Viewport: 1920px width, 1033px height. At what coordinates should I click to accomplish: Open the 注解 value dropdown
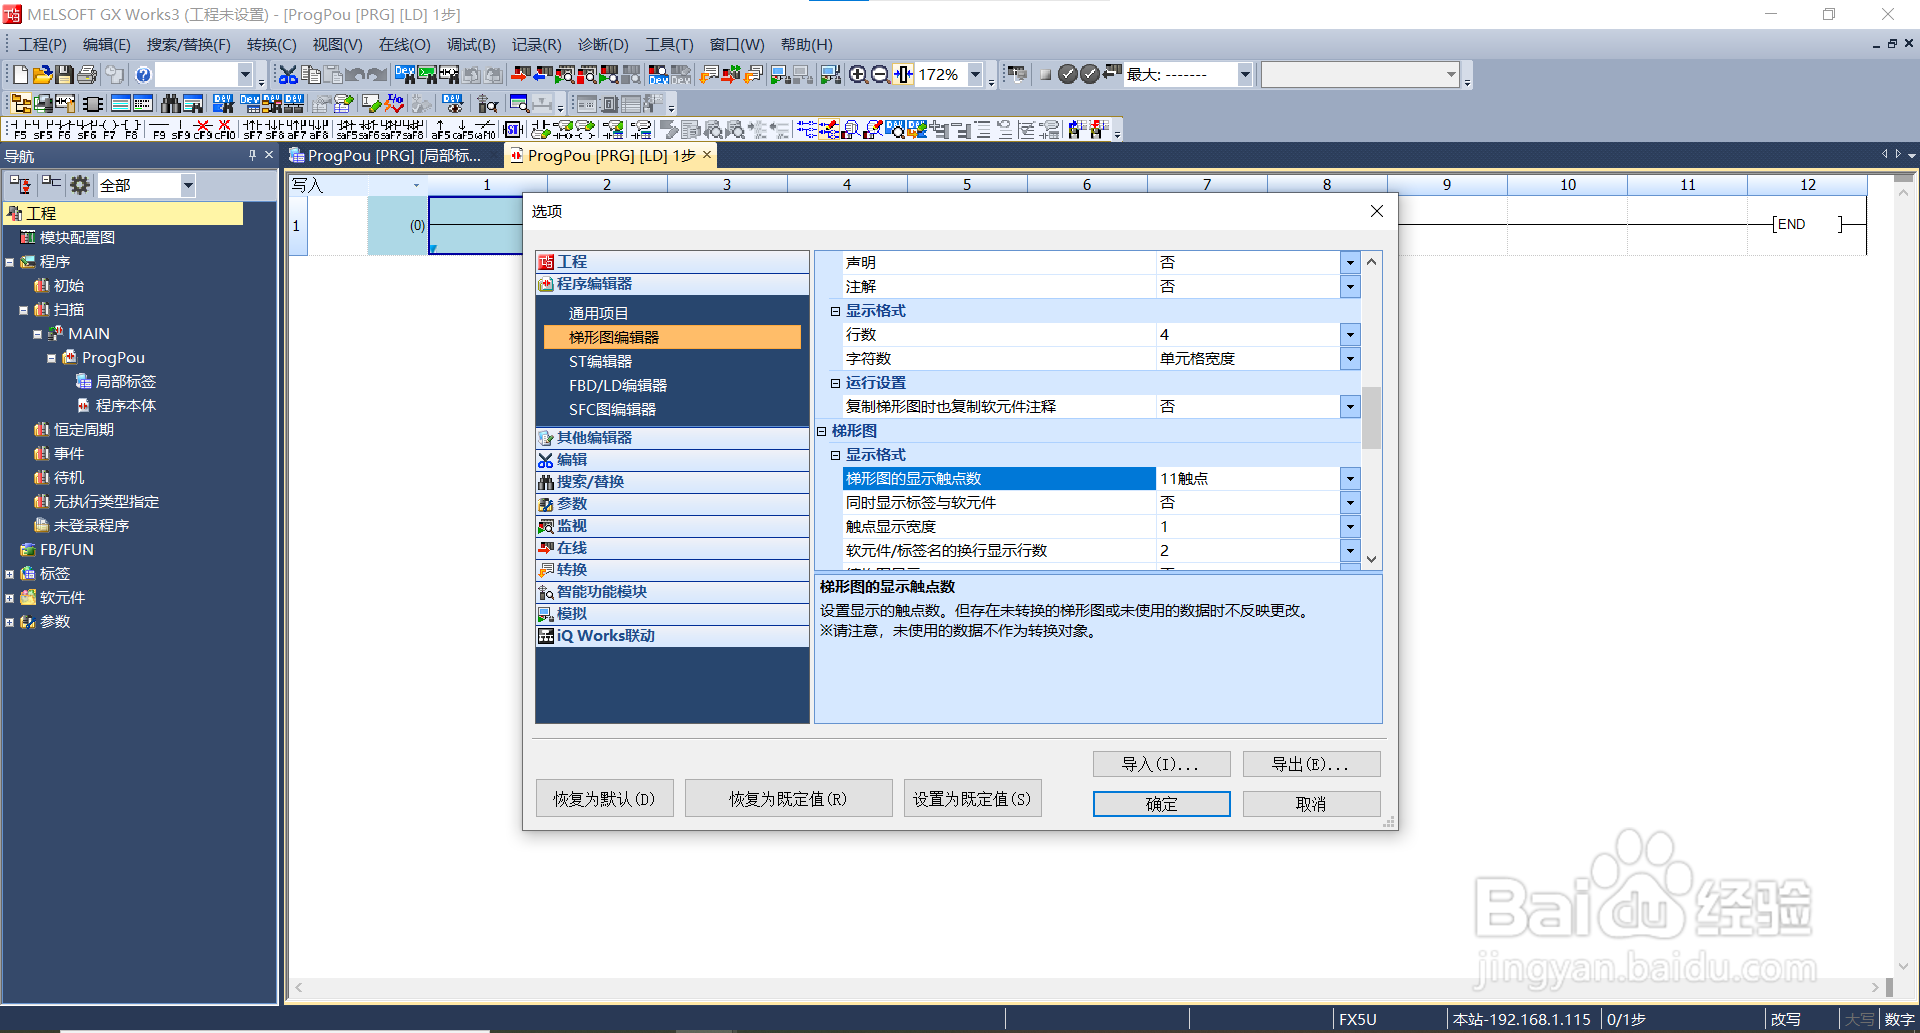tap(1350, 287)
